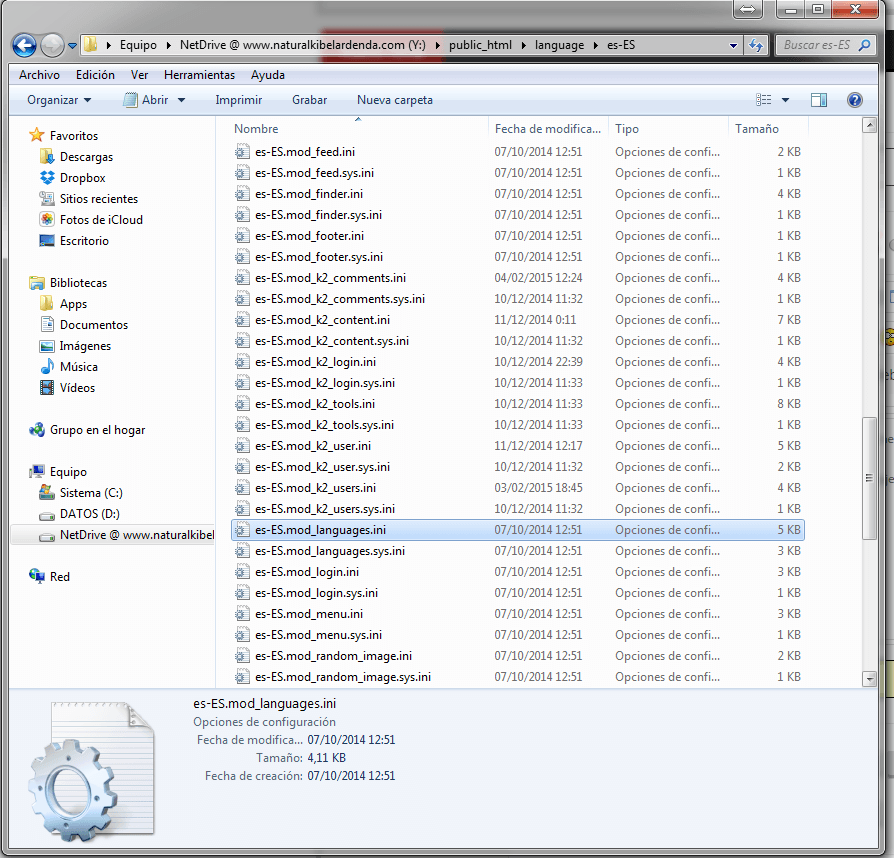Click the Música note icon
This screenshot has width=894, height=858.
[x=47, y=367]
